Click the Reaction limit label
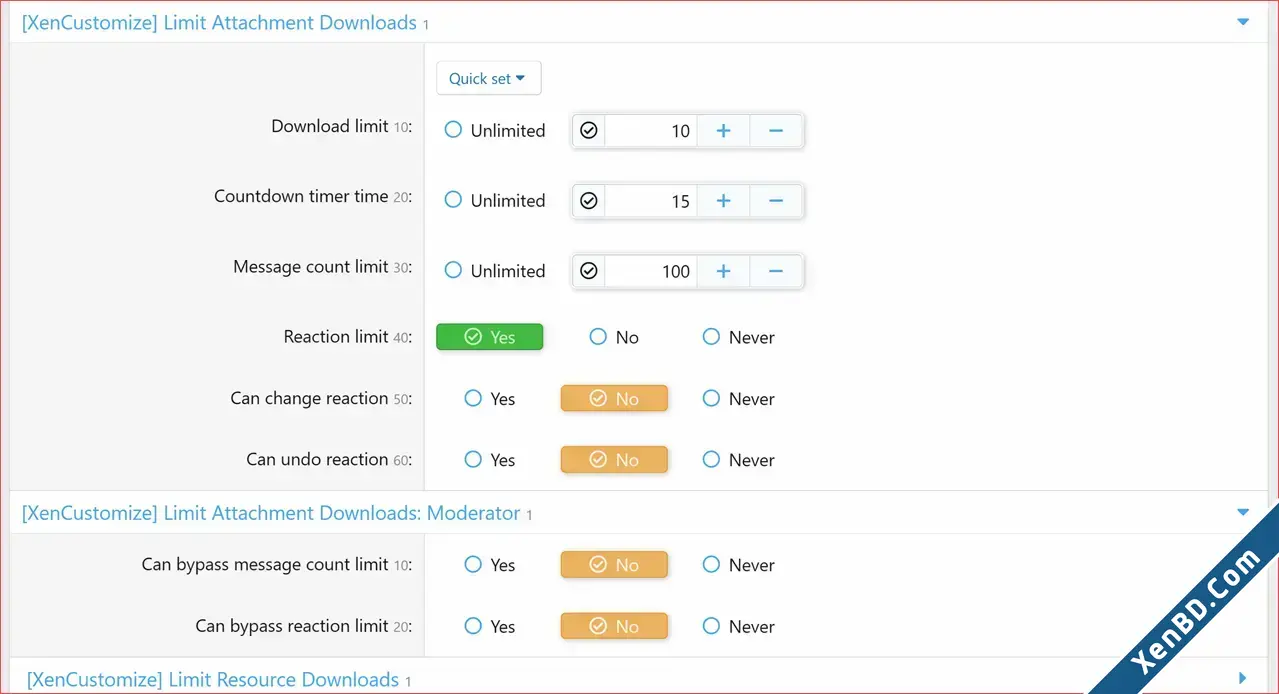 (x=335, y=337)
